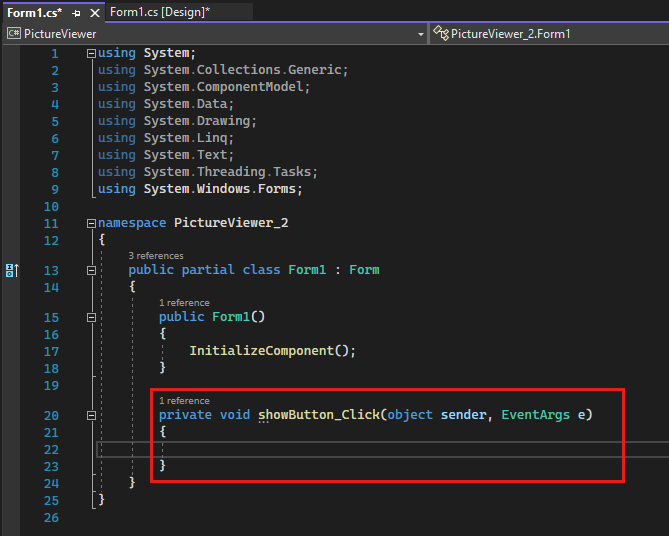The height and width of the screenshot is (536, 669).
Task: Click the class icon beside PictureViewer_2.Form1
Action: [x=440, y=34]
